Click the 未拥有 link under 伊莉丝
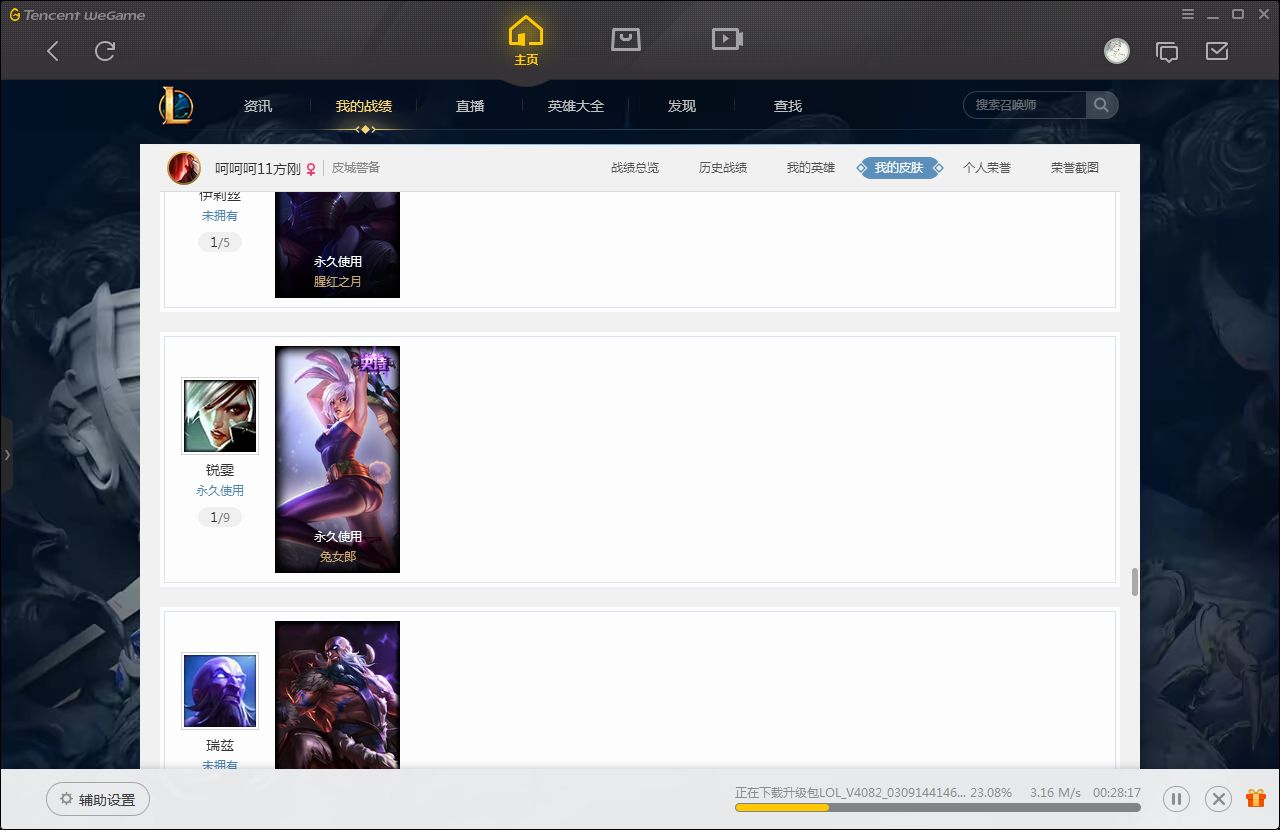Viewport: 1280px width, 830px height. tap(220, 216)
